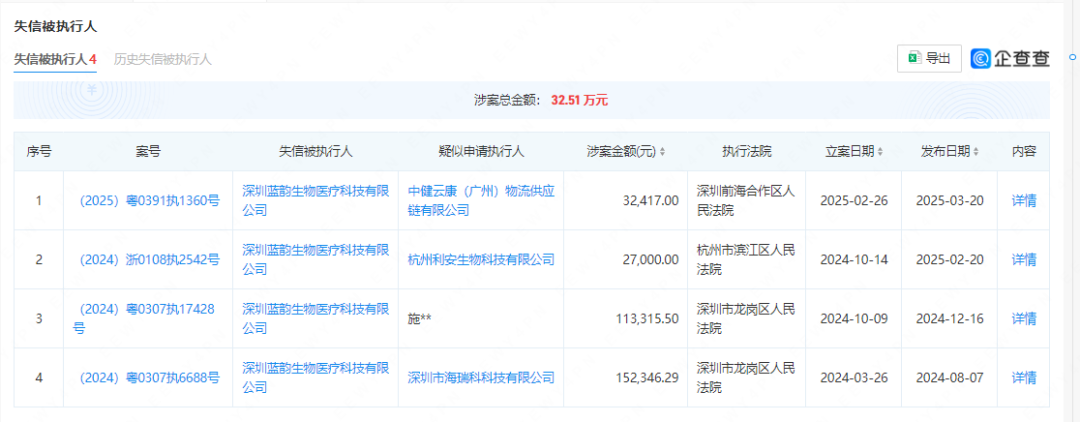Click the total amount 32.51 万元
The image size is (1080, 422).
pos(579,101)
